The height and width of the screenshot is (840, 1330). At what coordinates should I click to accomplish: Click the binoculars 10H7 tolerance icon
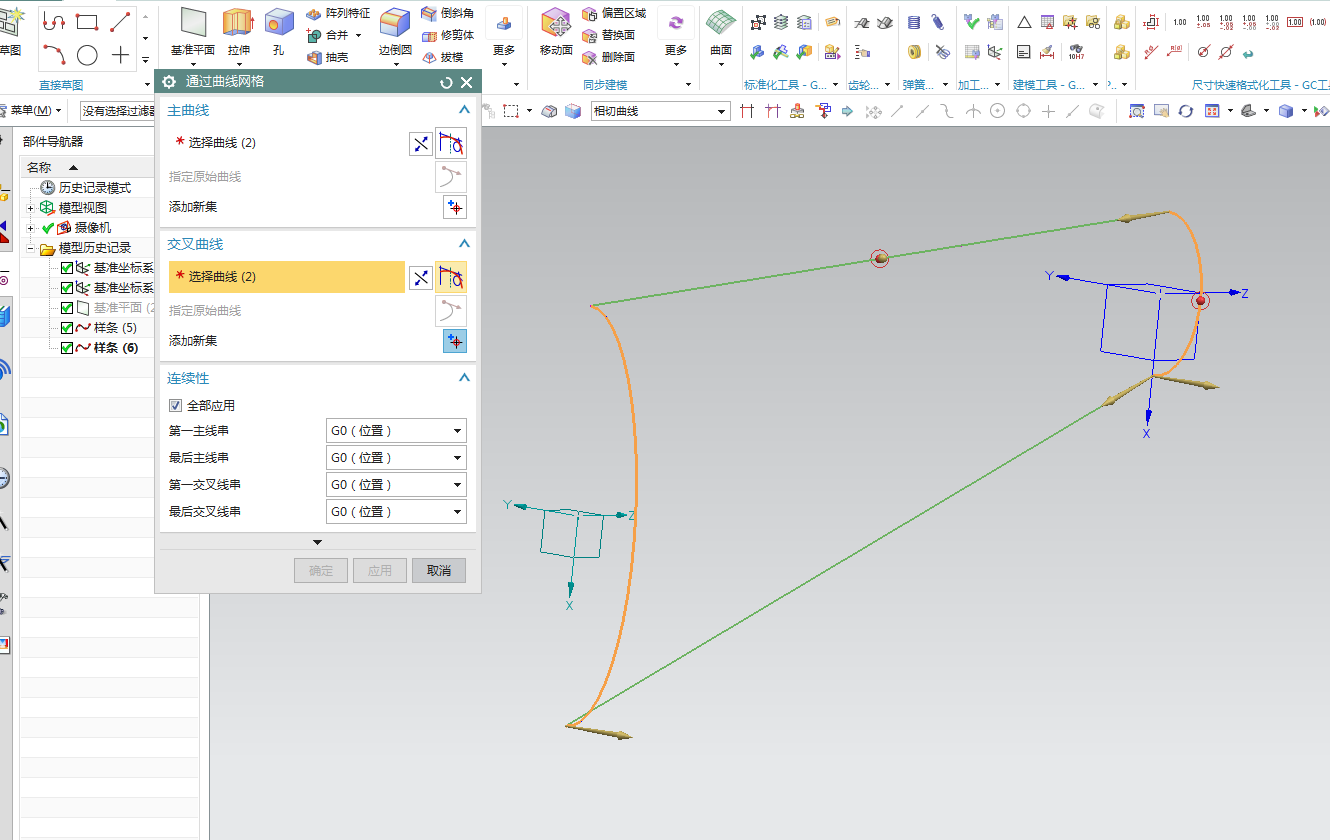pyautogui.click(x=1075, y=51)
